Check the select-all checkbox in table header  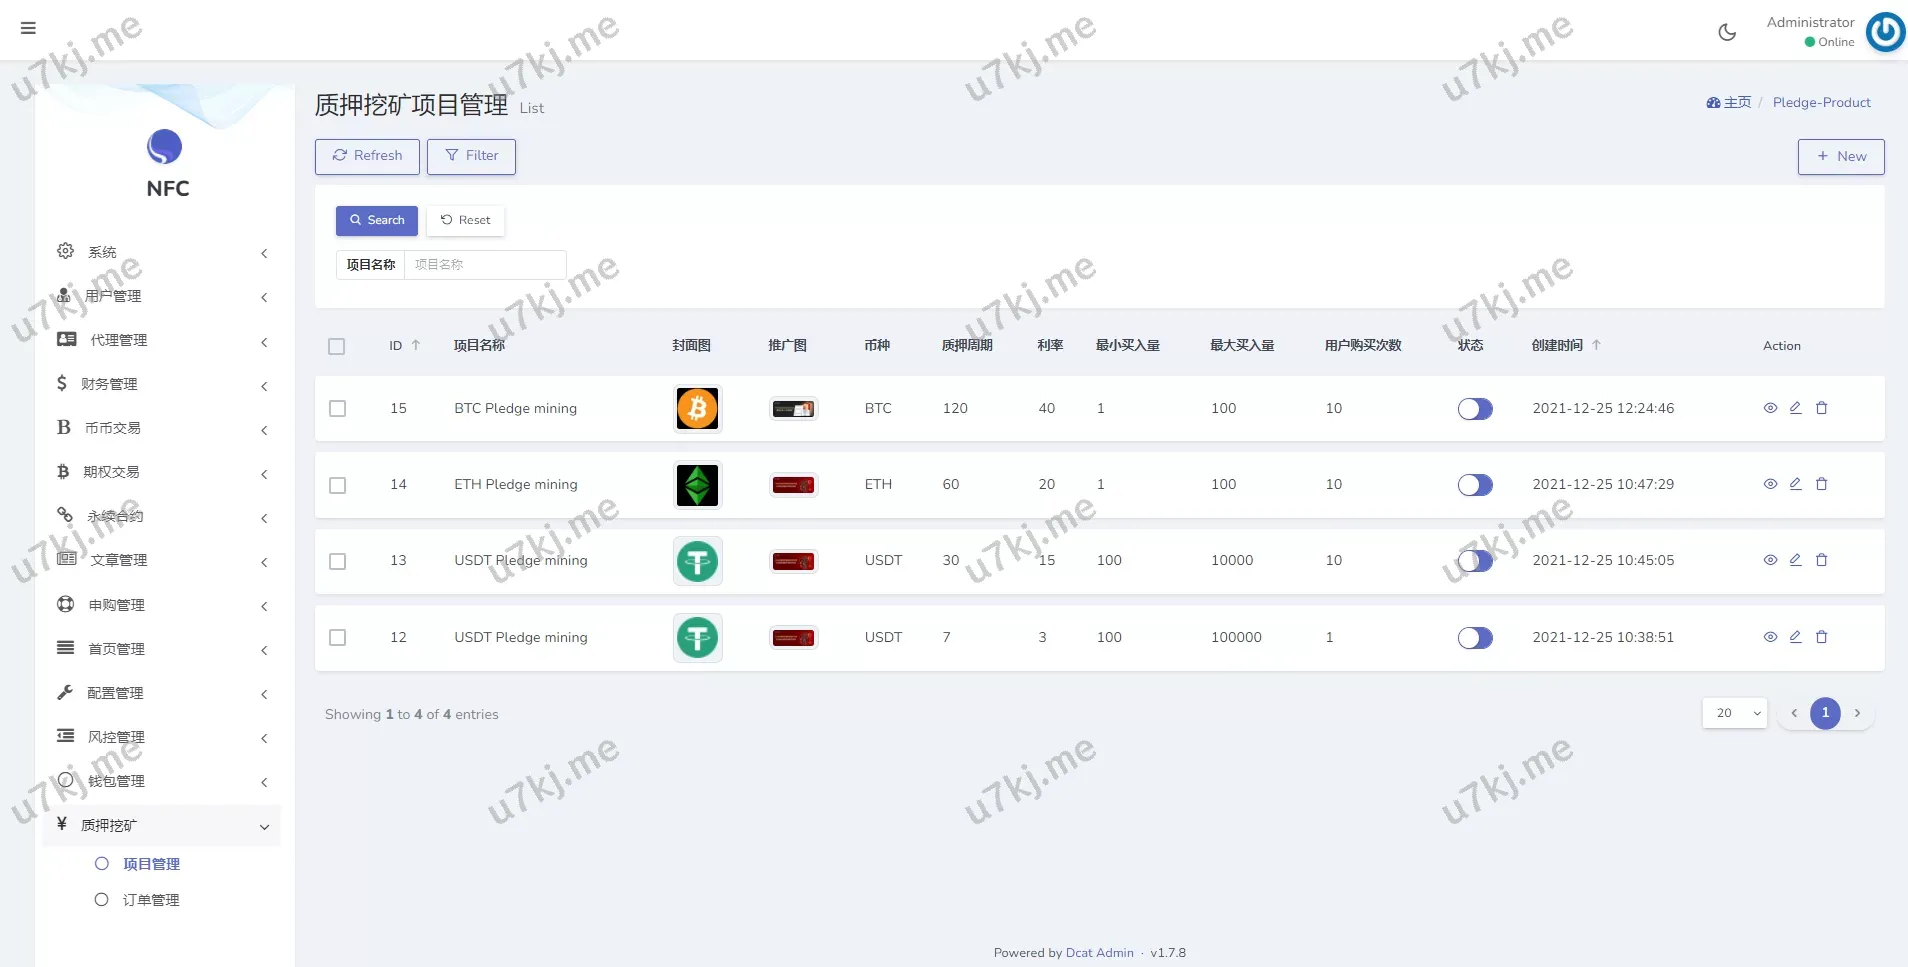point(336,346)
